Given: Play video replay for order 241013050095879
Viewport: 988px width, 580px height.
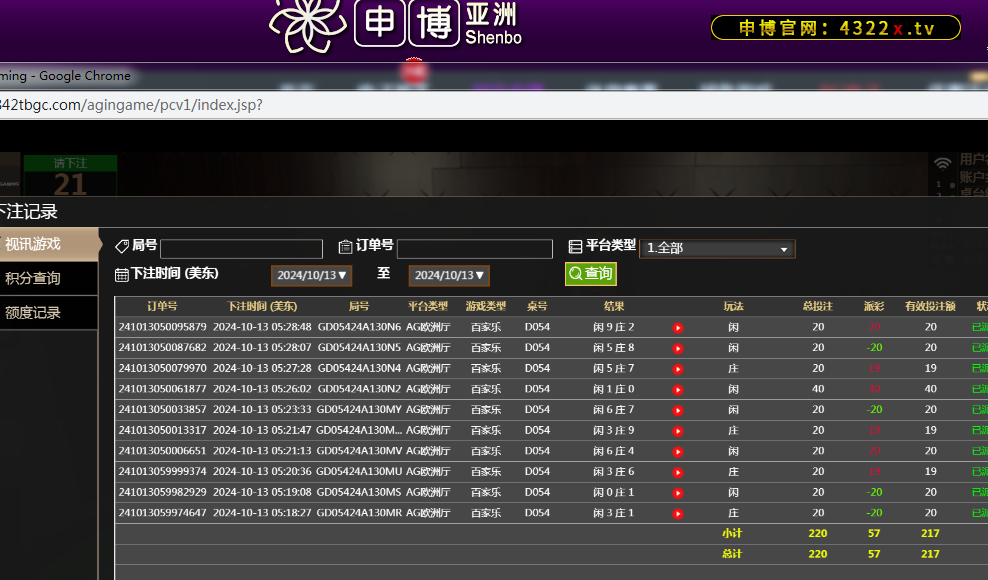Looking at the screenshot, I should click(677, 328).
